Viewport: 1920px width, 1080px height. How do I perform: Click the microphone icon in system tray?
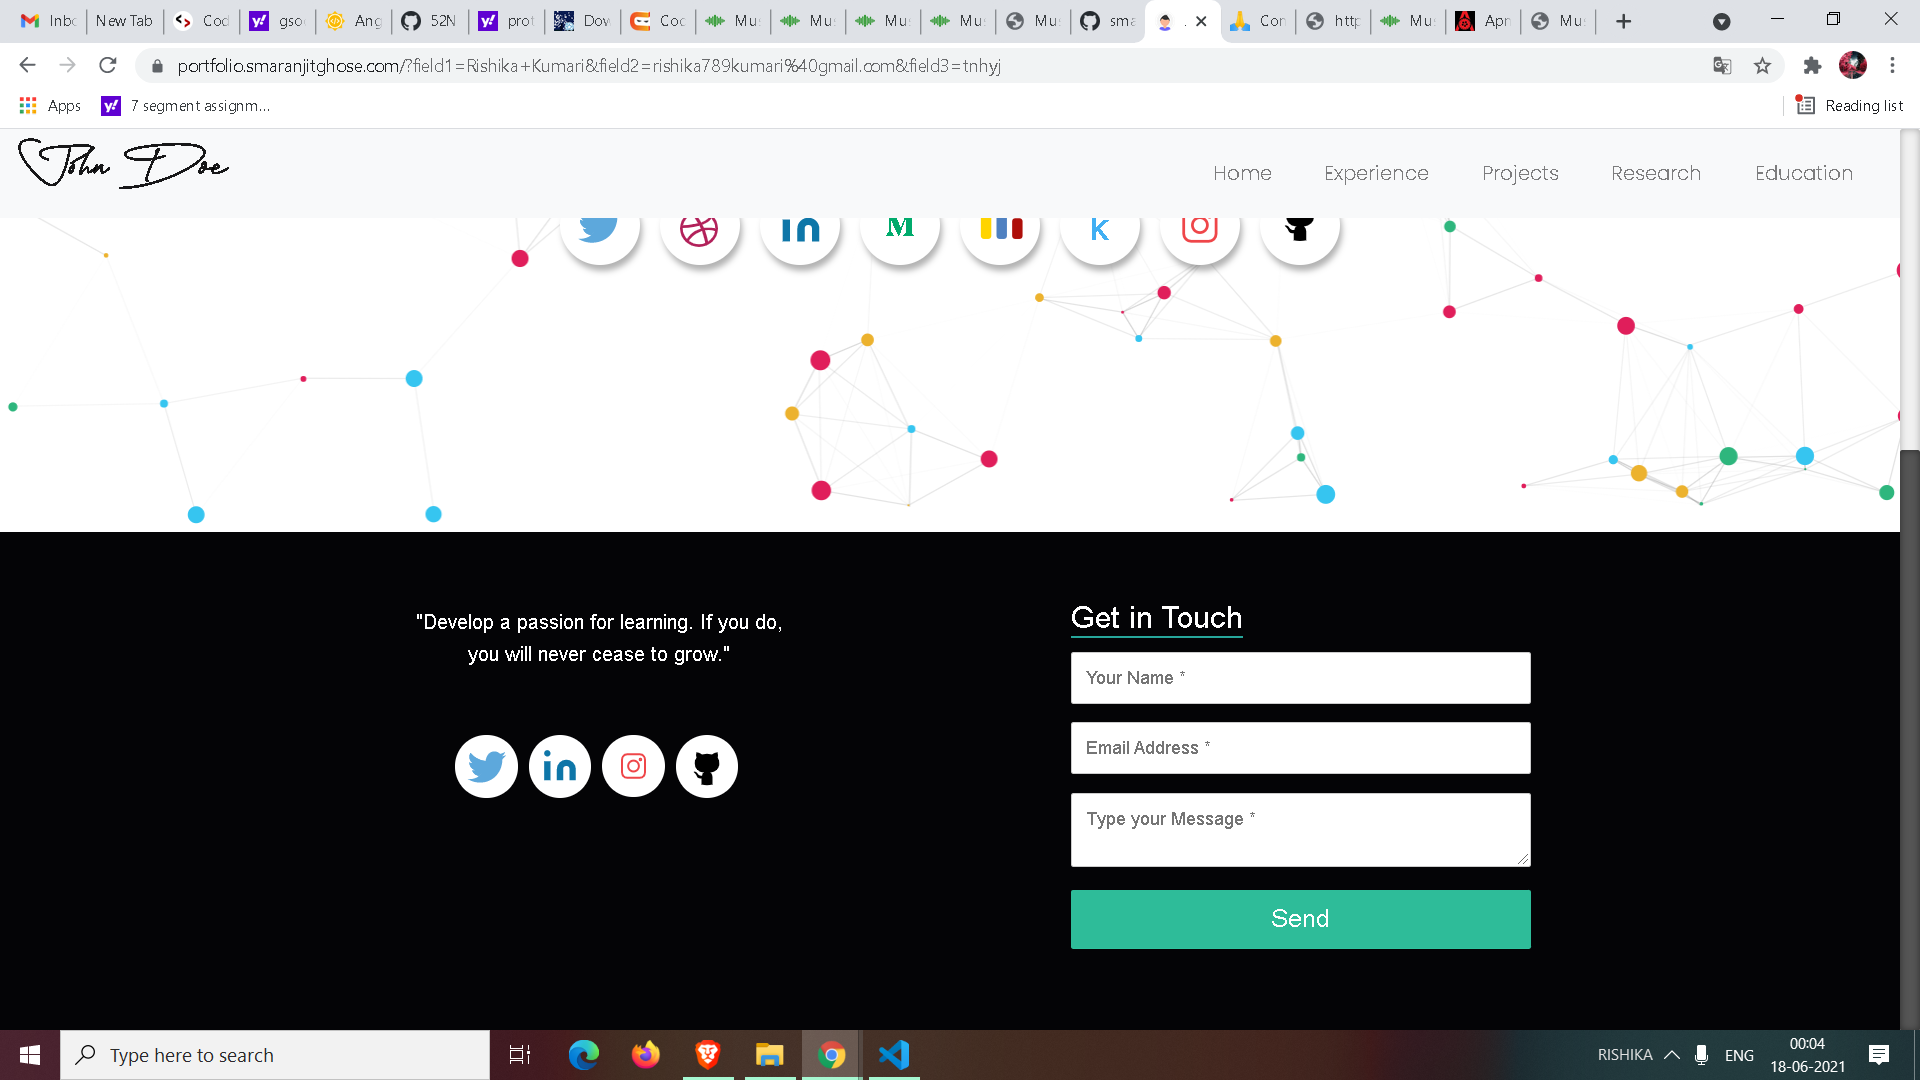(x=1700, y=1054)
